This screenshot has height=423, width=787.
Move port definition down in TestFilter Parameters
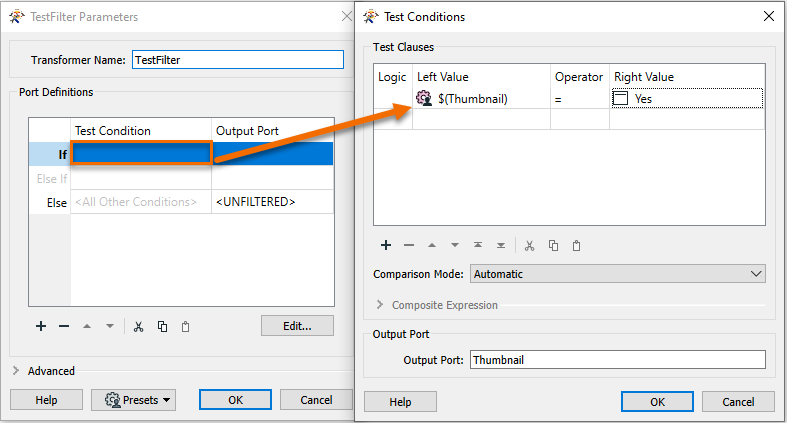pyautogui.click(x=110, y=327)
